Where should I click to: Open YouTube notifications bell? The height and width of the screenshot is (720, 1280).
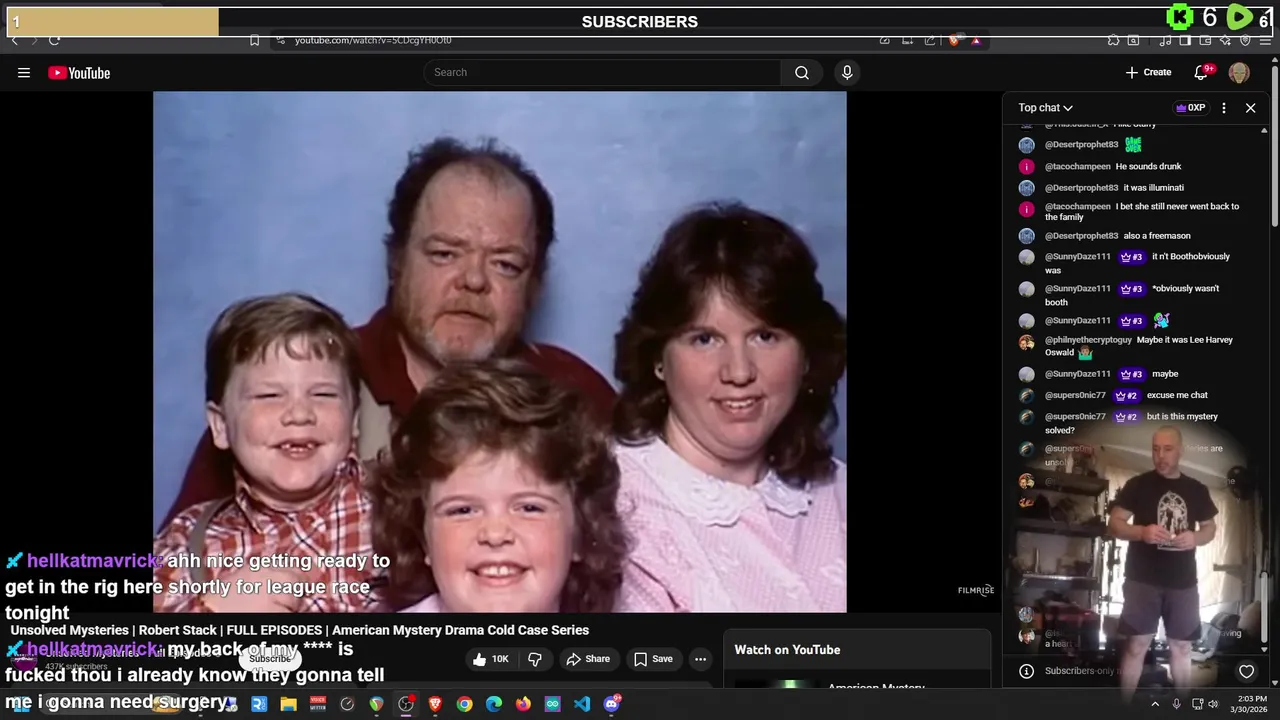tap(1202, 72)
